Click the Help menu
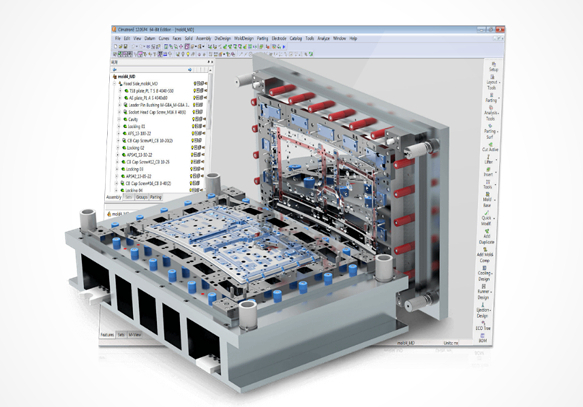Image resolution: width=583 pixels, height=407 pixels. (x=354, y=38)
